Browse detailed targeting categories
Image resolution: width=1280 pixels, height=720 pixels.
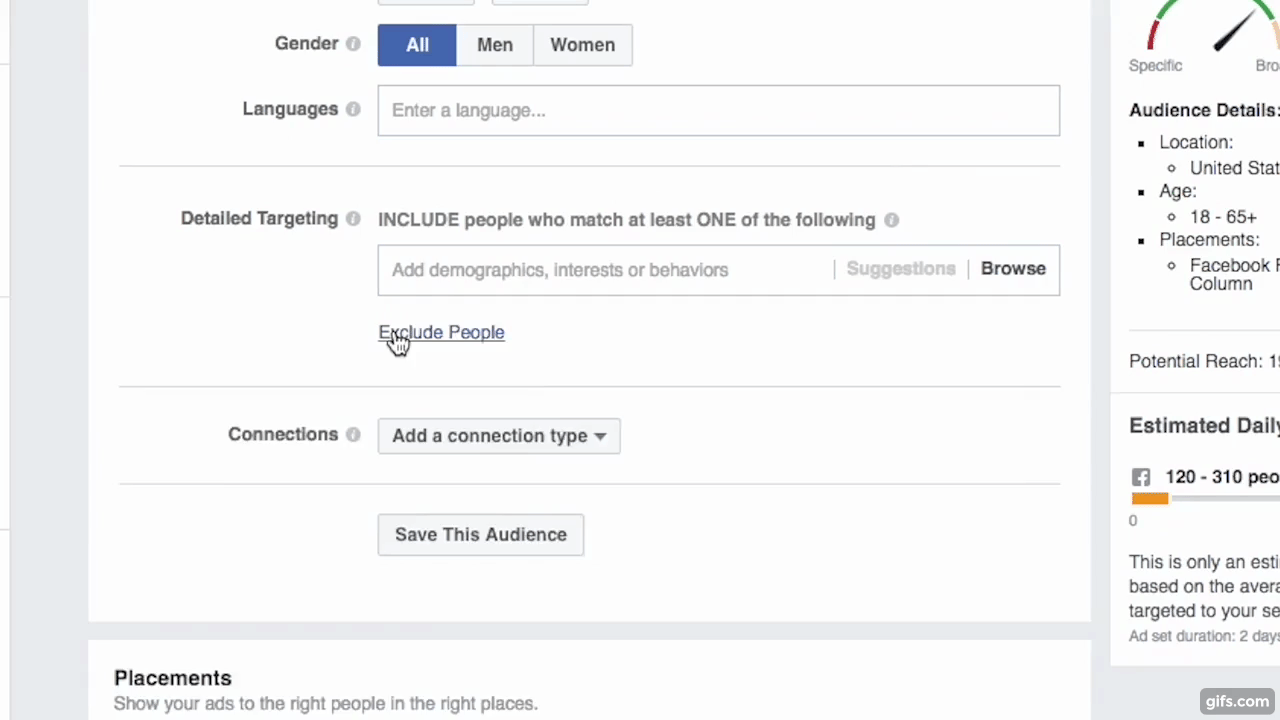pos(1013,269)
